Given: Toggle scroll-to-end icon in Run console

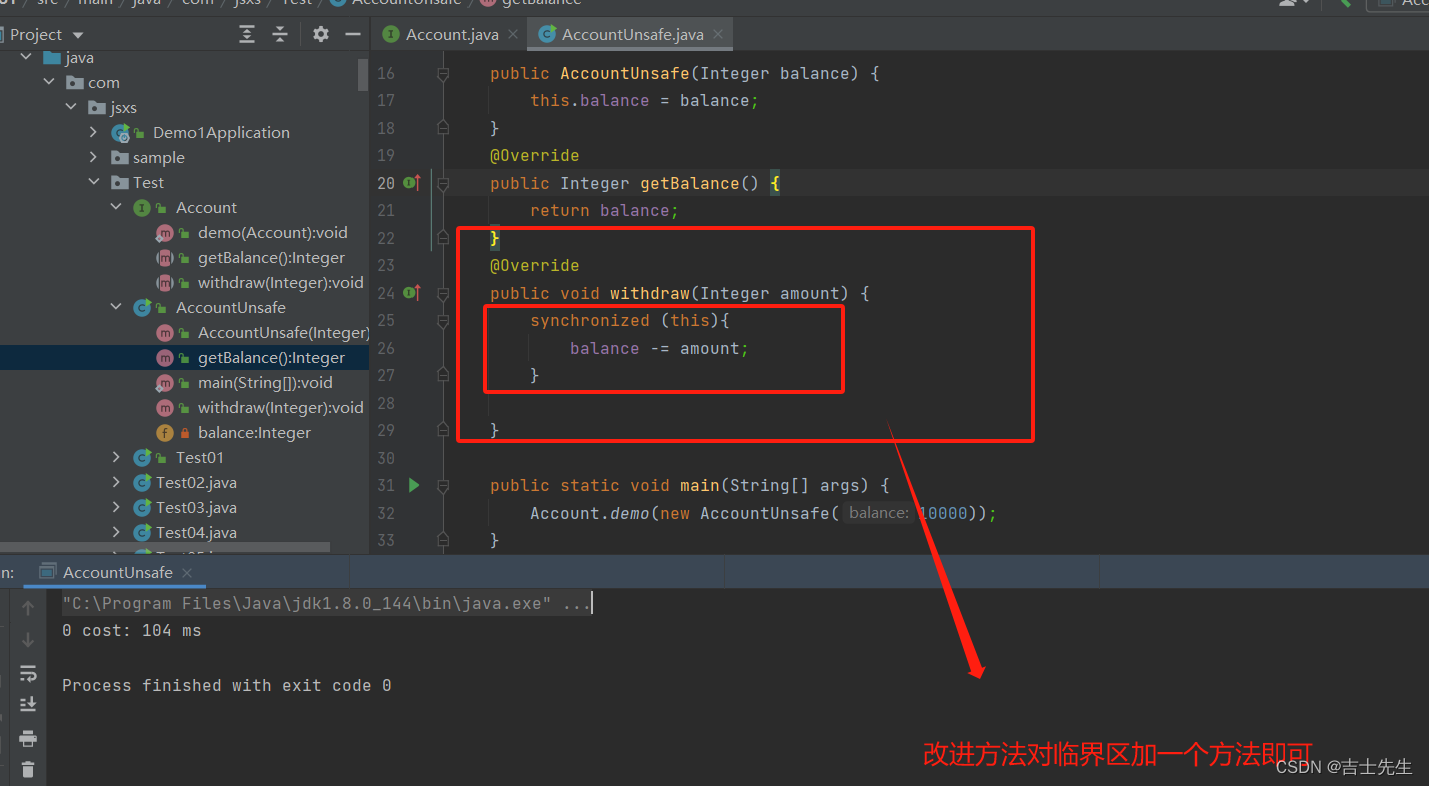Looking at the screenshot, I should [28, 705].
